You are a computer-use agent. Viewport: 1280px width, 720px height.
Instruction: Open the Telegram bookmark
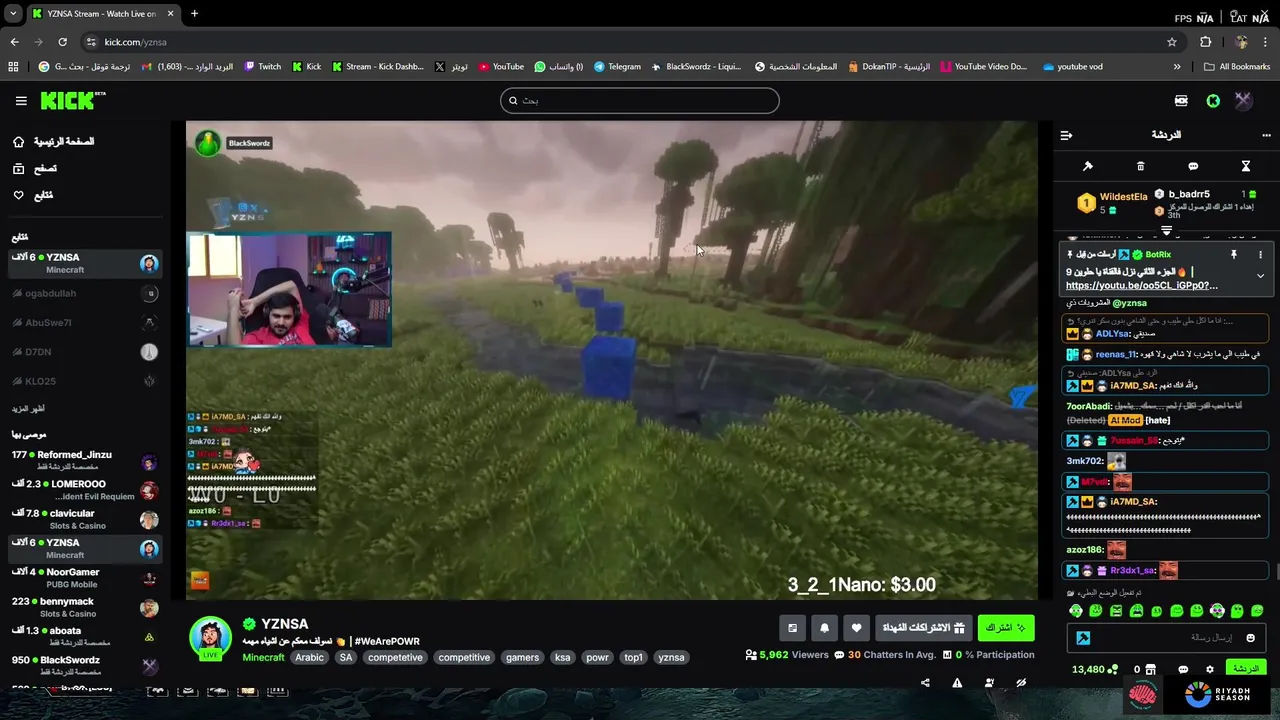(x=617, y=67)
